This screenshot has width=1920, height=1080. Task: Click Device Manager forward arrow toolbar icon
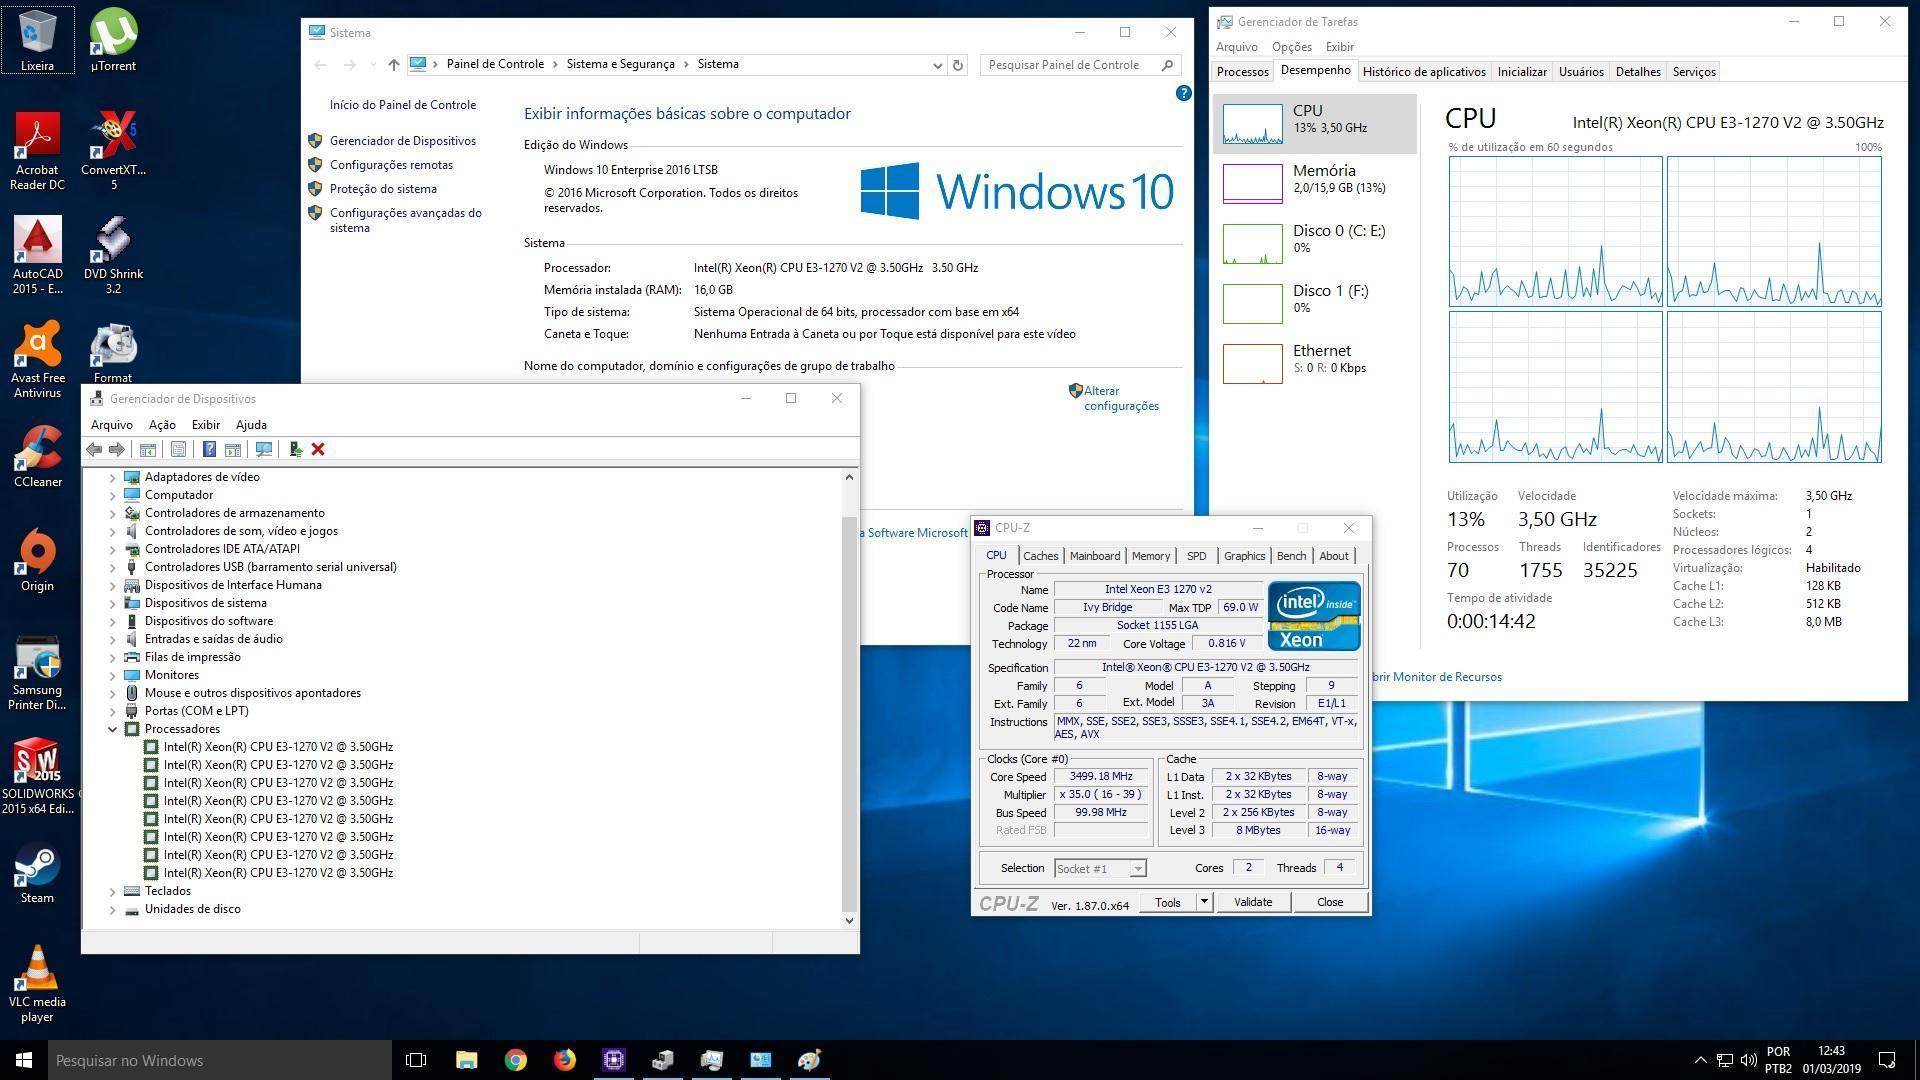point(117,450)
